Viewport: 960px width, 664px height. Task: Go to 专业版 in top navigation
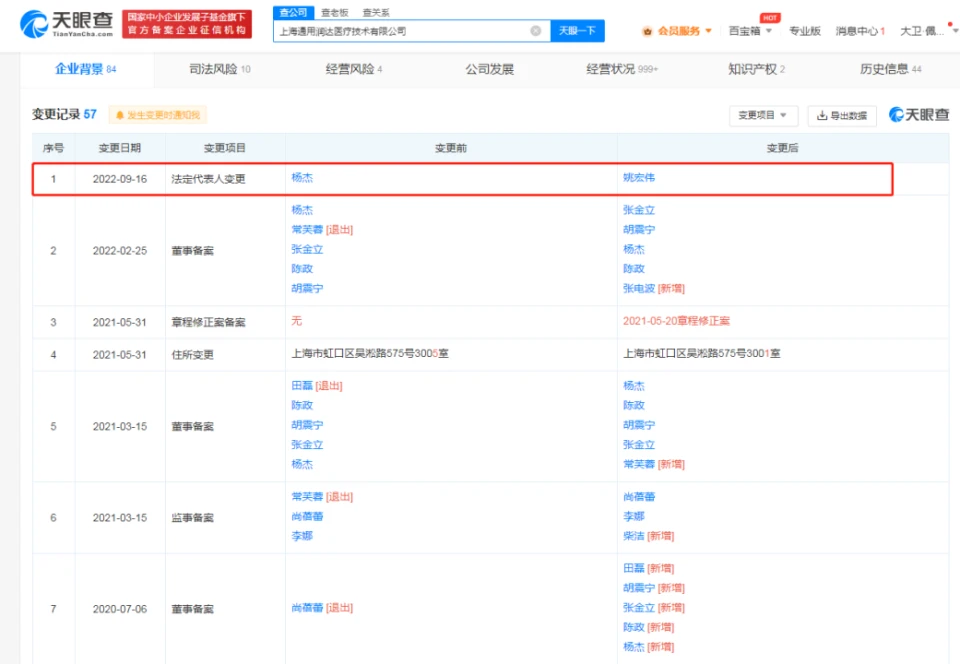(x=804, y=31)
